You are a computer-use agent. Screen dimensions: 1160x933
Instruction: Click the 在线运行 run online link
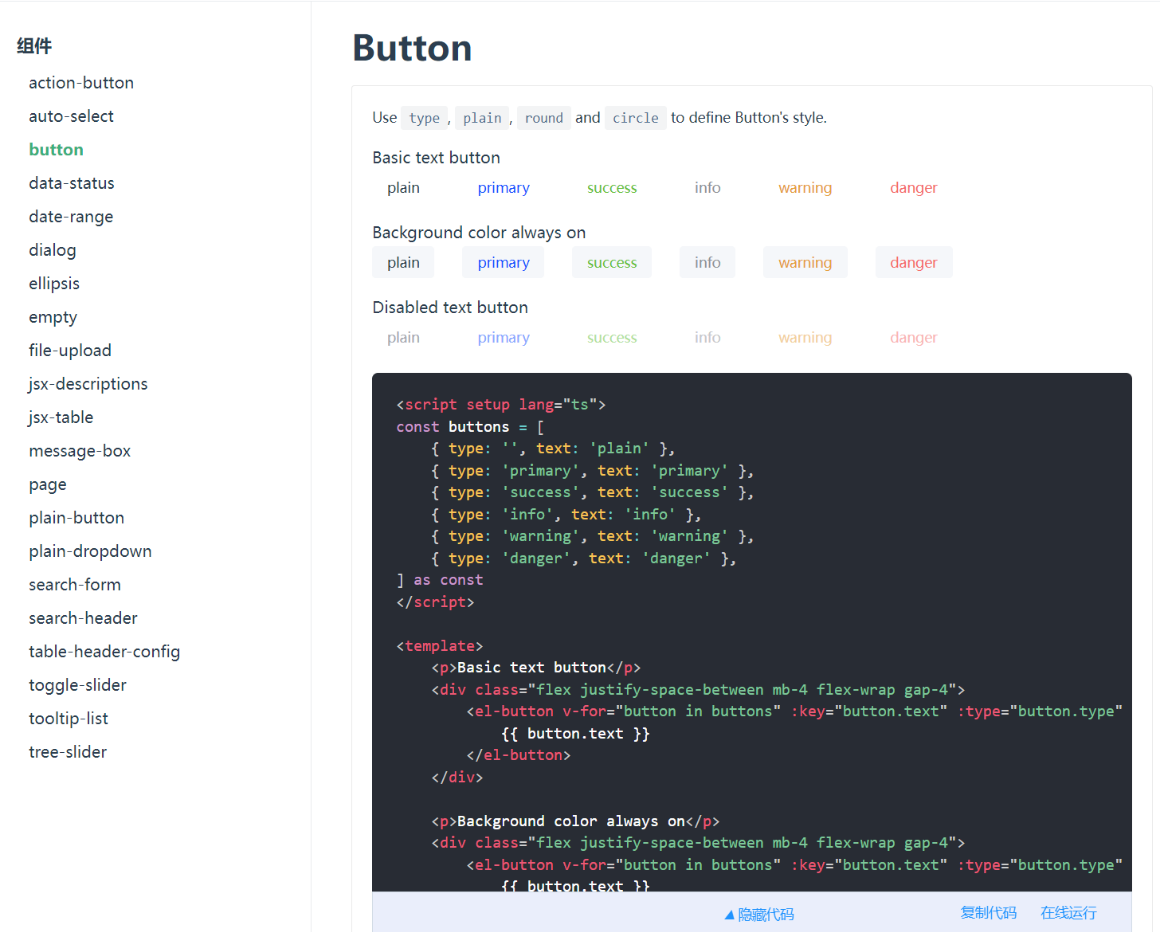pos(1068,912)
